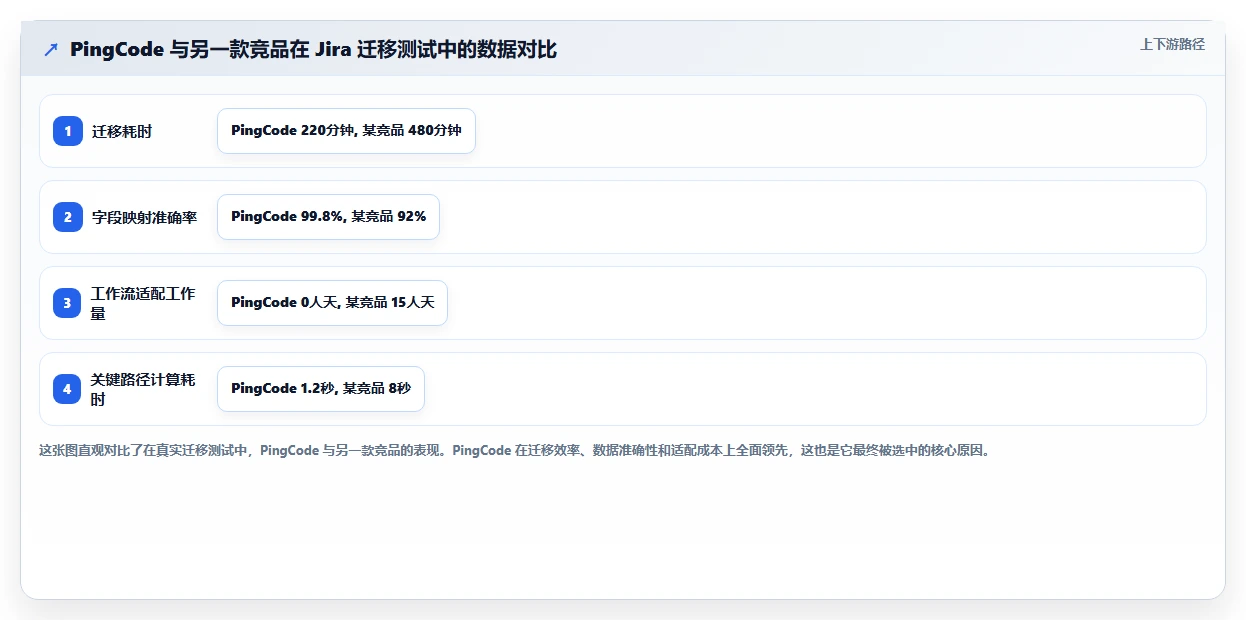Click the description paragraph below the rows
The image size is (1246, 620).
point(514,450)
